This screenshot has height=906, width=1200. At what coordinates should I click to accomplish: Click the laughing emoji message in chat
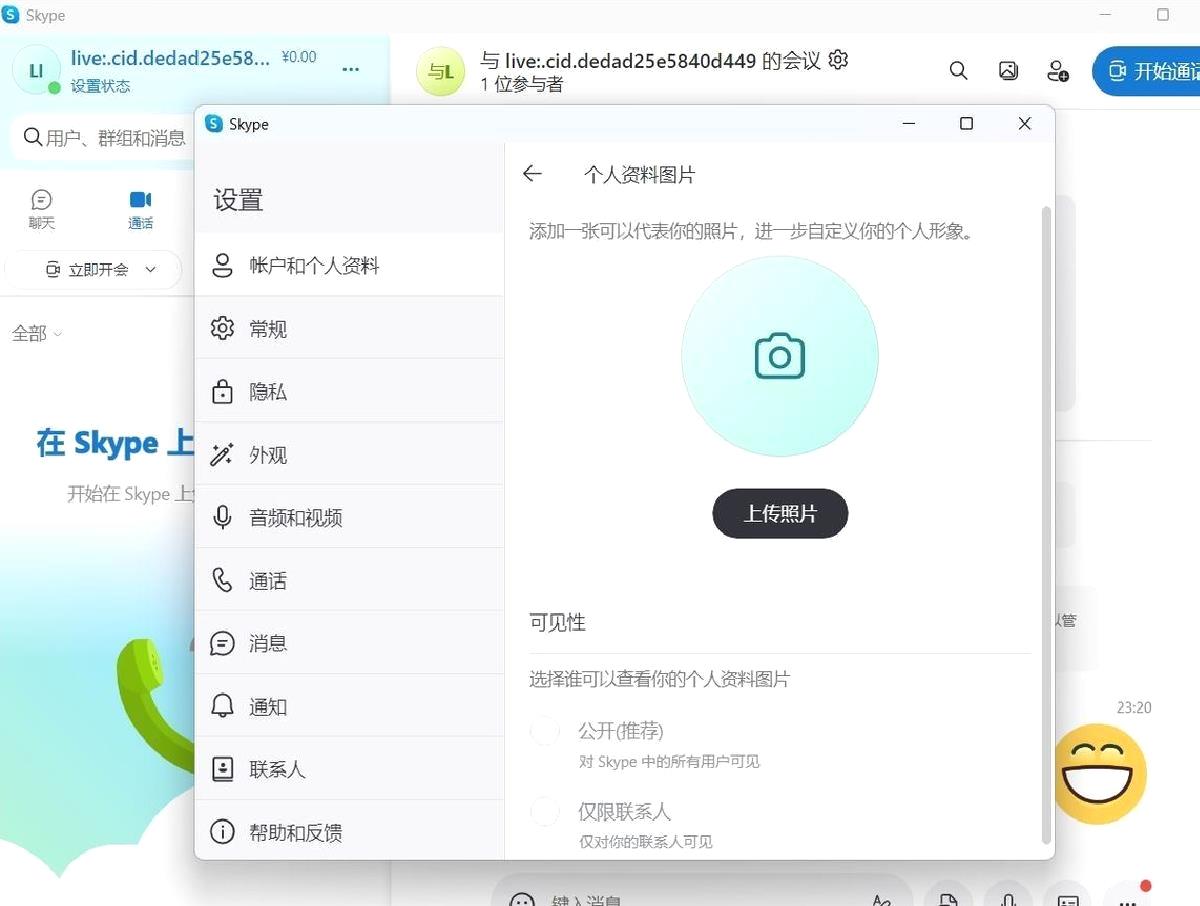click(1100, 774)
